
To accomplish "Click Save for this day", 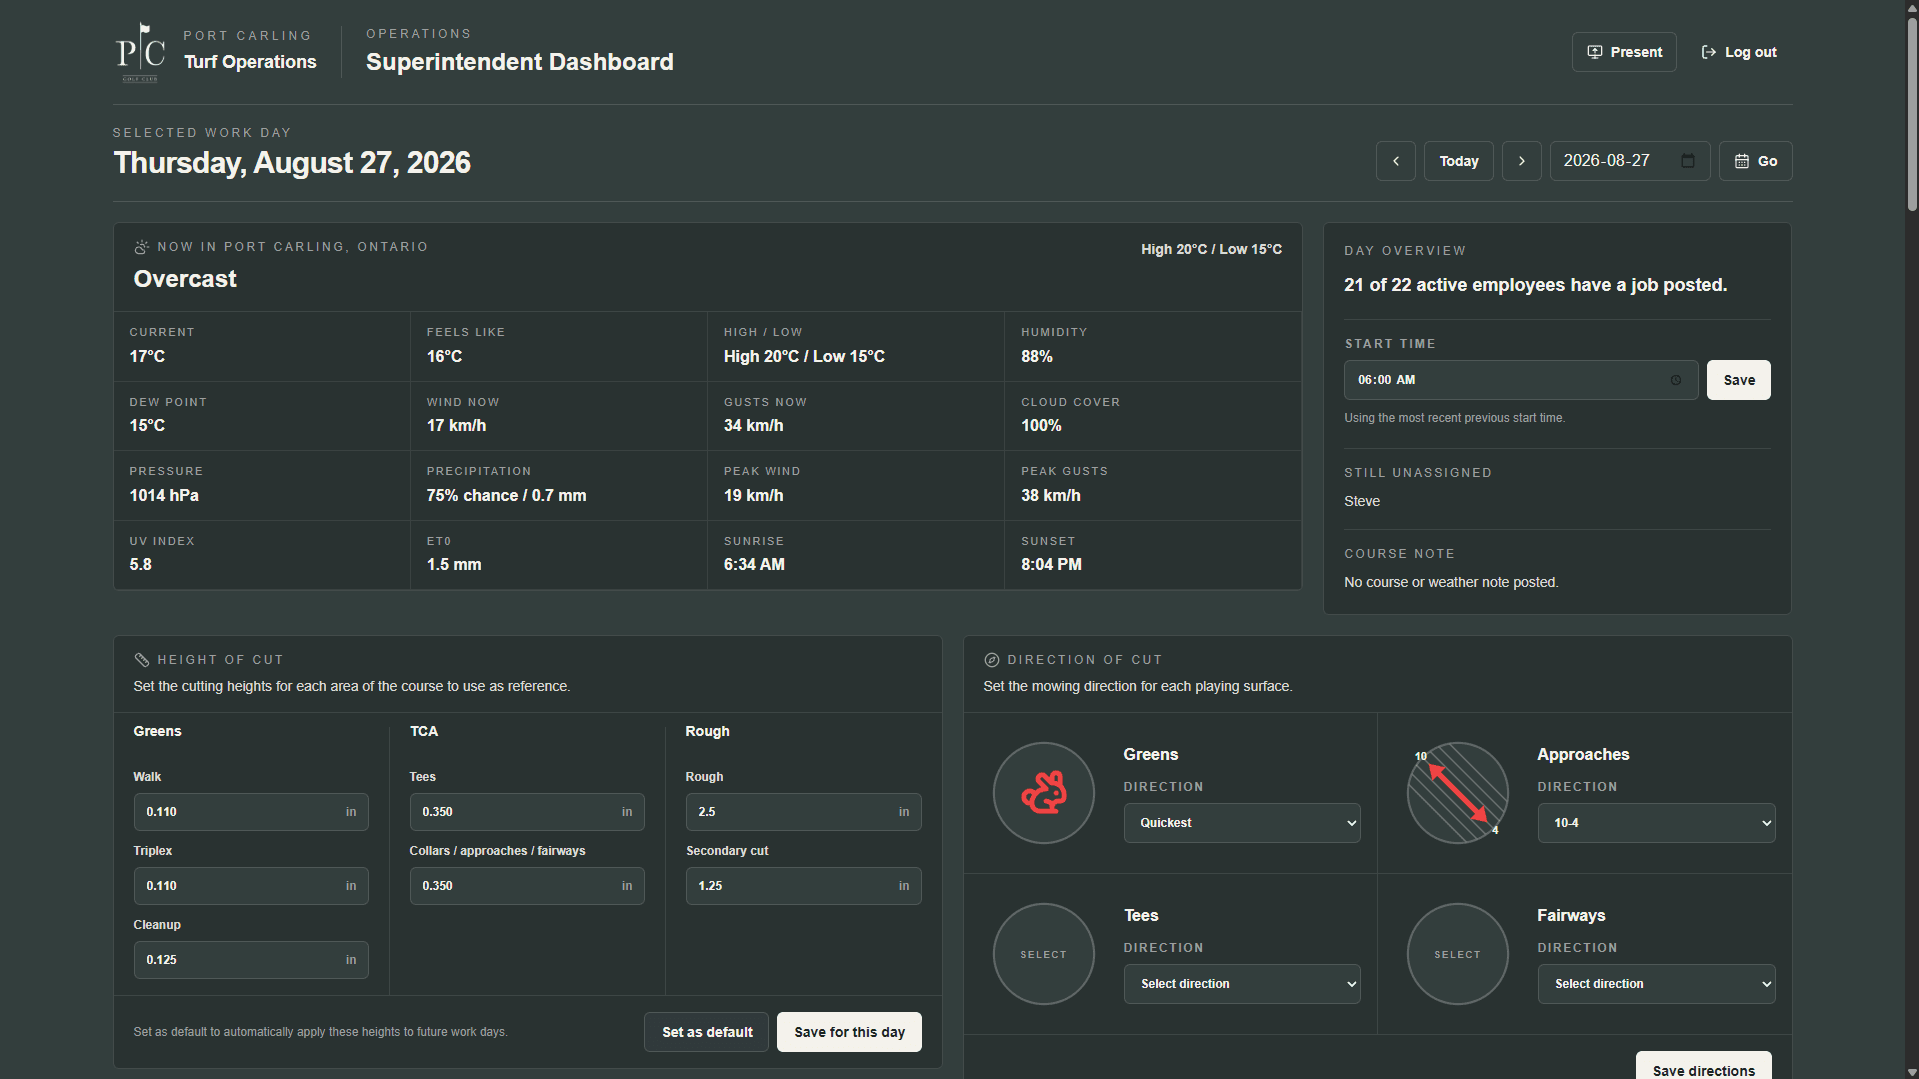I will 849,1032.
